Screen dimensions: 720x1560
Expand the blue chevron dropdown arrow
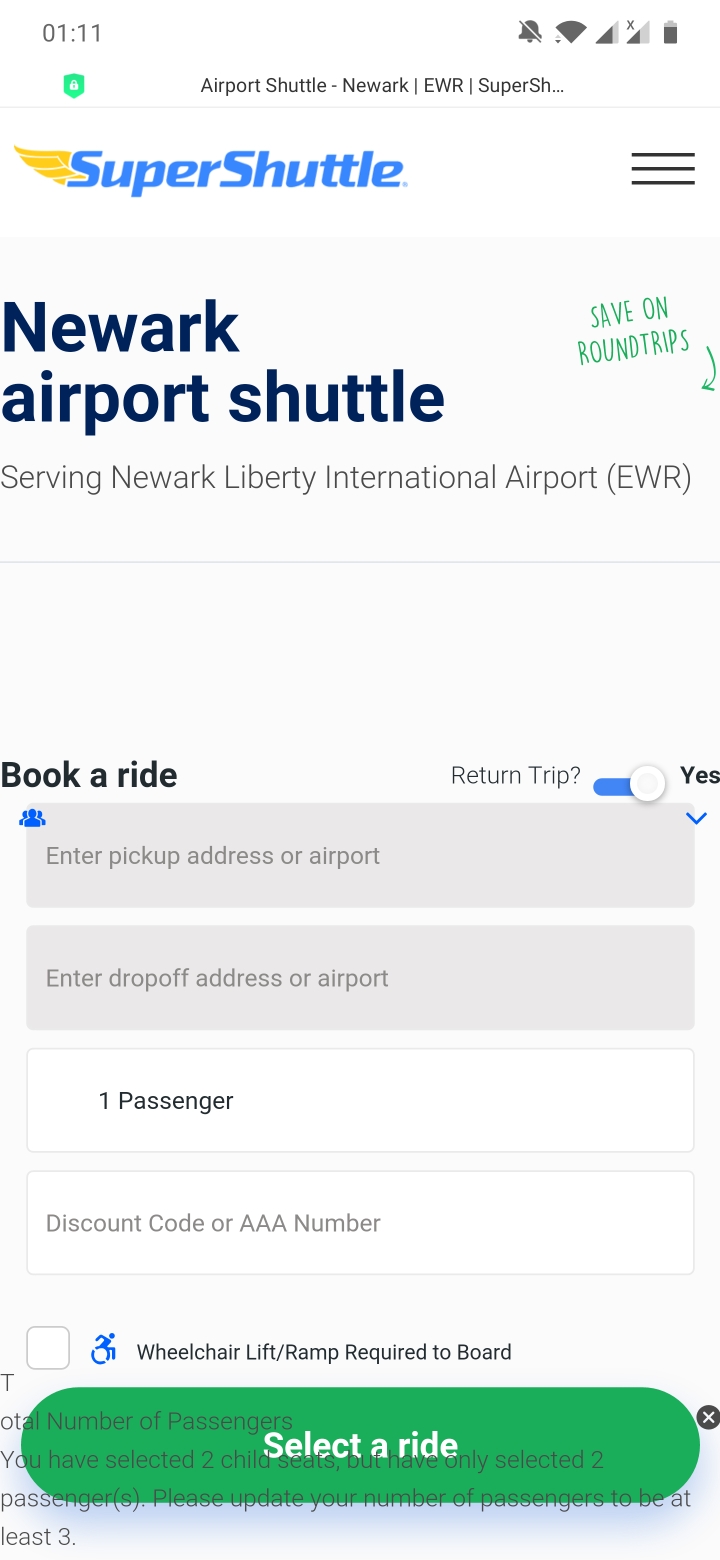[697, 819]
